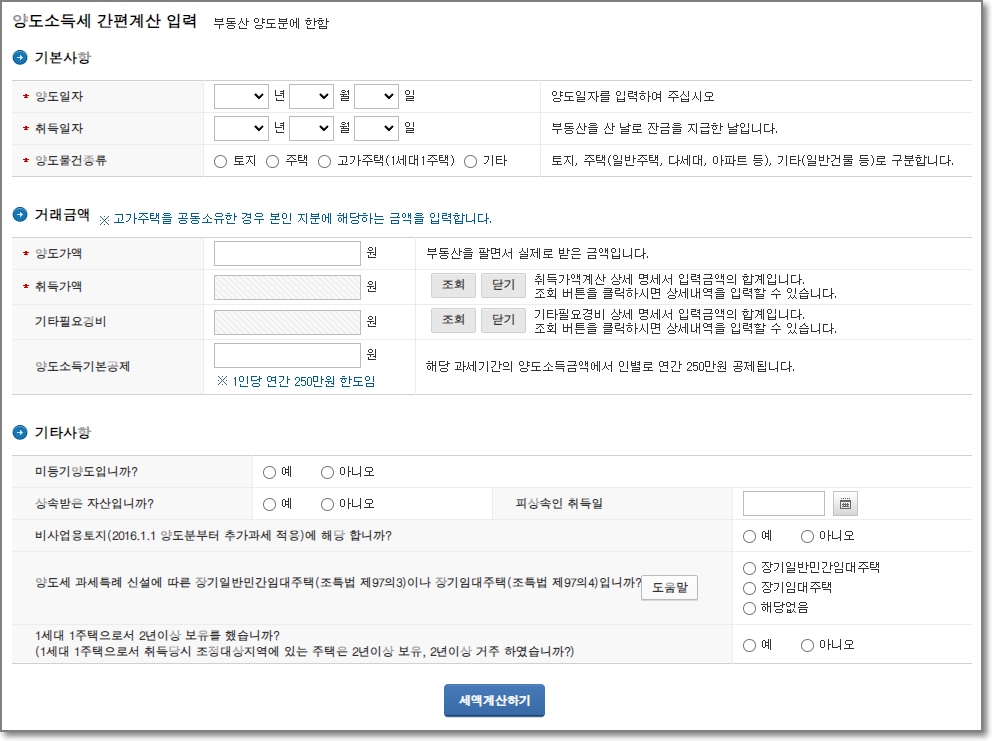The width and height of the screenshot is (992, 741).
Task: Click '부동산을 산 날로 잔금을 지급한 날입니다.' text
Action: (x=664, y=128)
